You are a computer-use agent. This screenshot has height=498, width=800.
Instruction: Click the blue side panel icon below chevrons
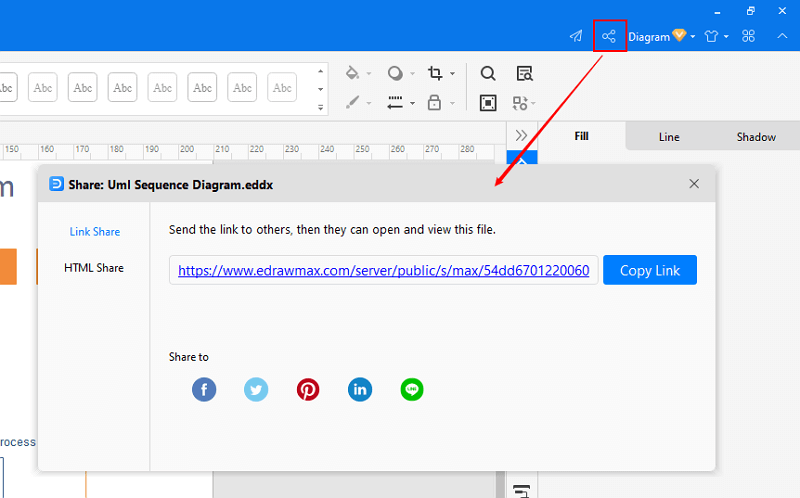coord(522,158)
